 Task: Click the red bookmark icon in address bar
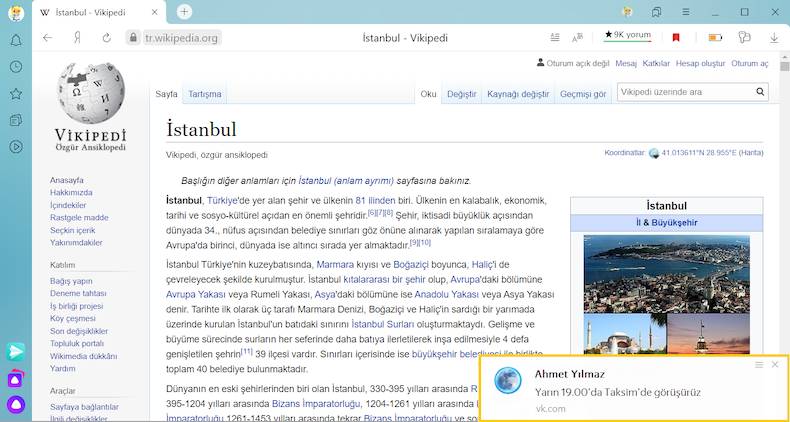tap(676, 38)
